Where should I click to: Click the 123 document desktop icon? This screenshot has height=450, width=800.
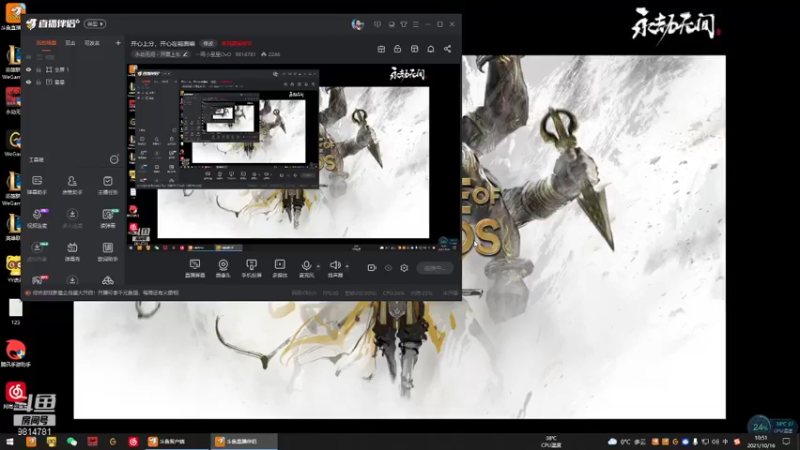(x=15, y=312)
